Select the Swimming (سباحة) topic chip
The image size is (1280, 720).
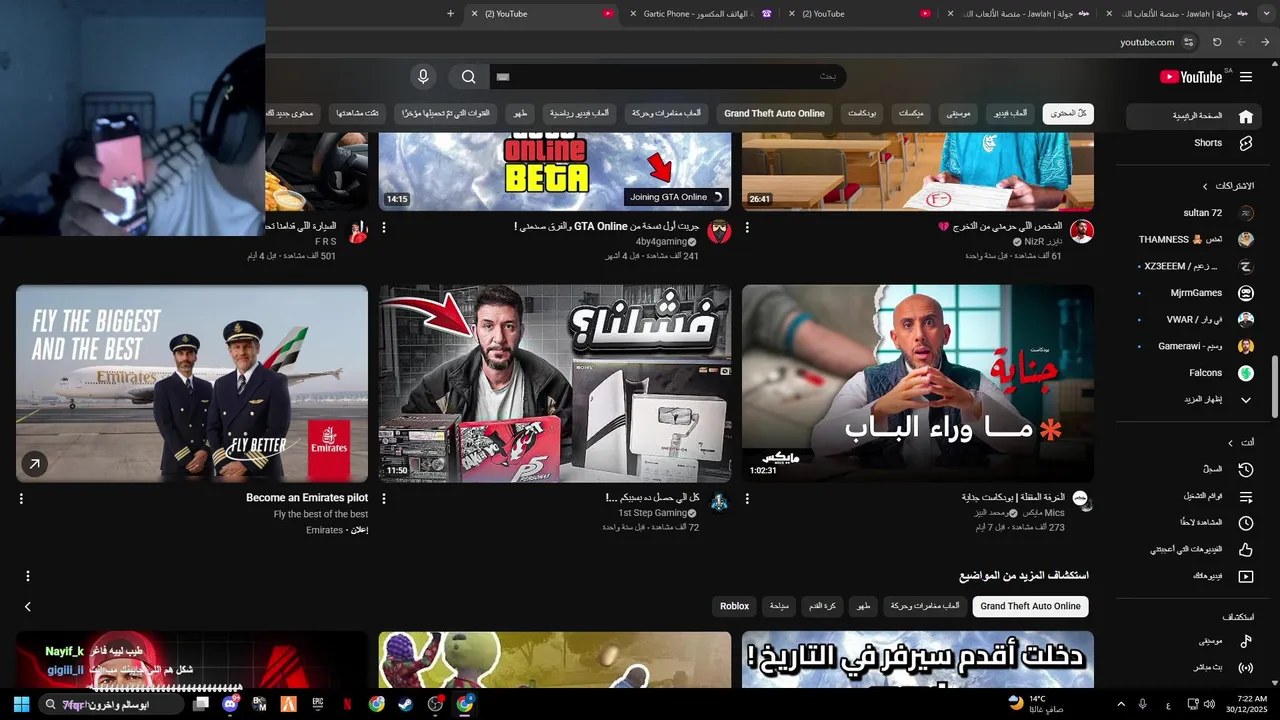tap(779, 606)
